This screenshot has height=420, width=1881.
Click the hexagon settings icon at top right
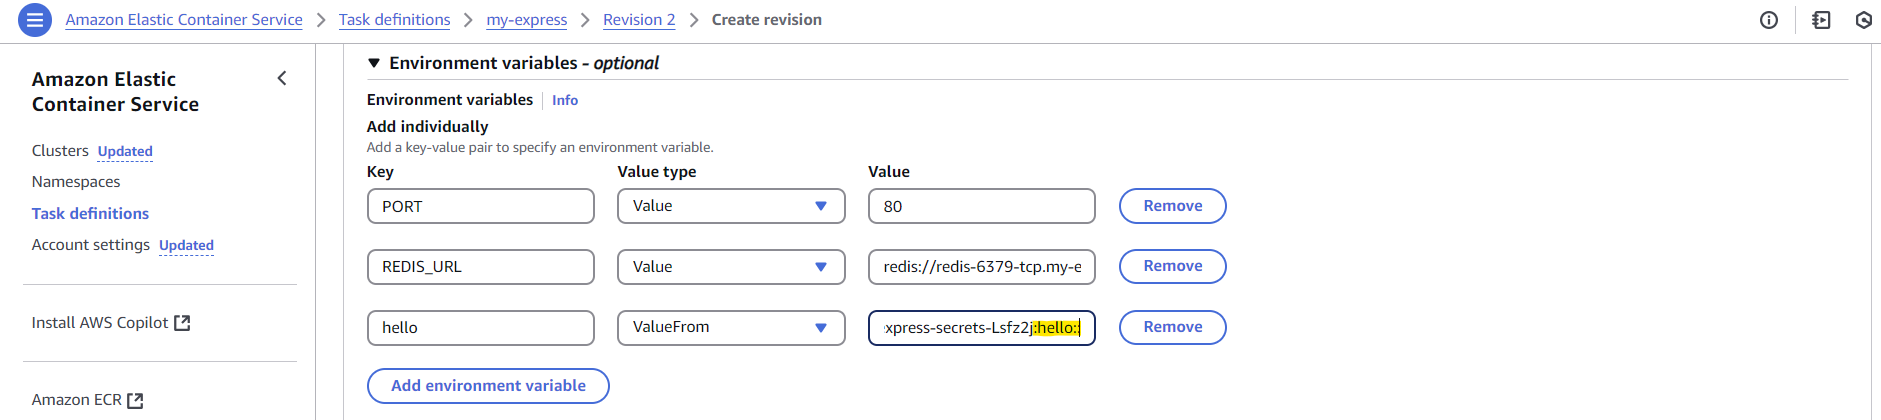click(x=1864, y=20)
